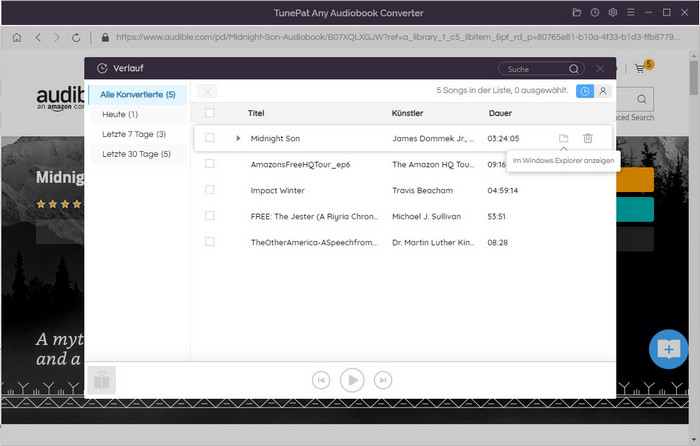Open settings gear icon in title bar
The height and width of the screenshot is (446, 700).
(x=612, y=13)
